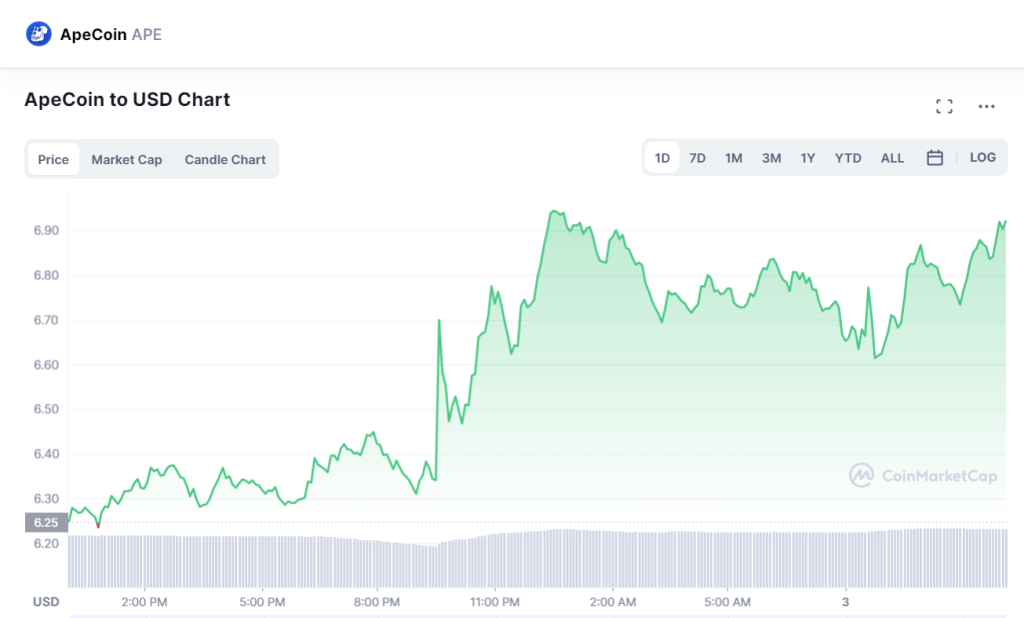Click the 6.30 y-axis label

tap(46, 498)
